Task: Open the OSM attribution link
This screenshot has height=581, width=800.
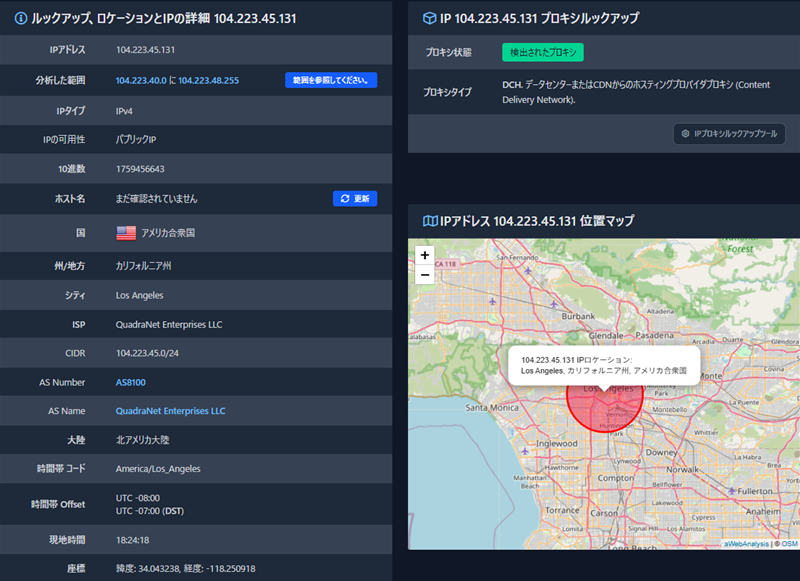Action: (789, 544)
